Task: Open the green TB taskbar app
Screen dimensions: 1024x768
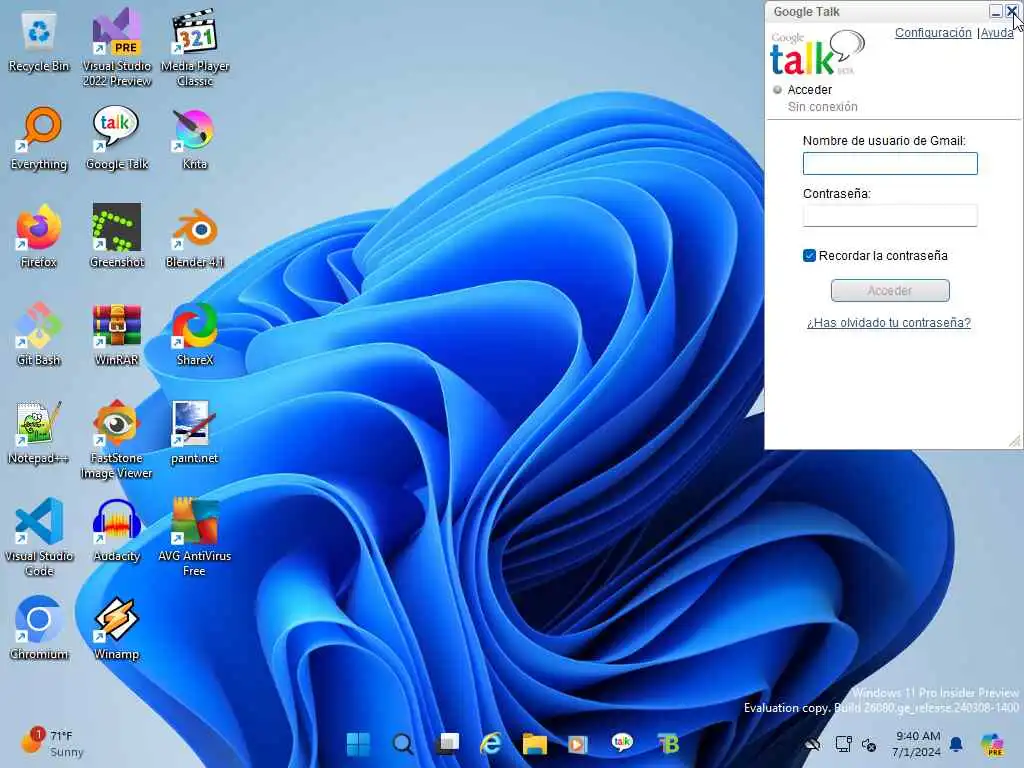Action: click(667, 744)
